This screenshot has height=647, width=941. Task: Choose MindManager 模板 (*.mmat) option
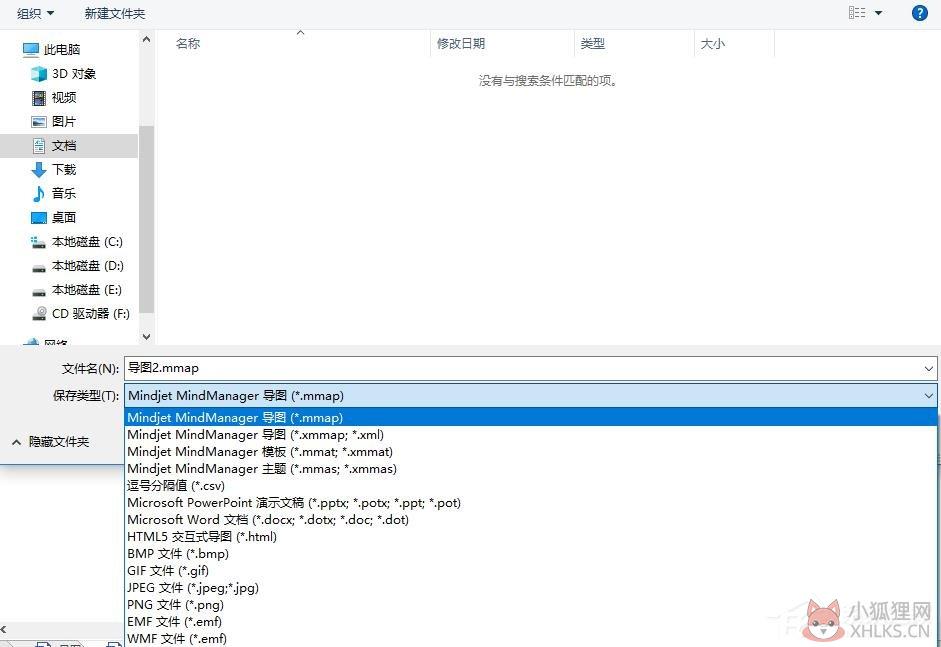pyautogui.click(x=531, y=451)
